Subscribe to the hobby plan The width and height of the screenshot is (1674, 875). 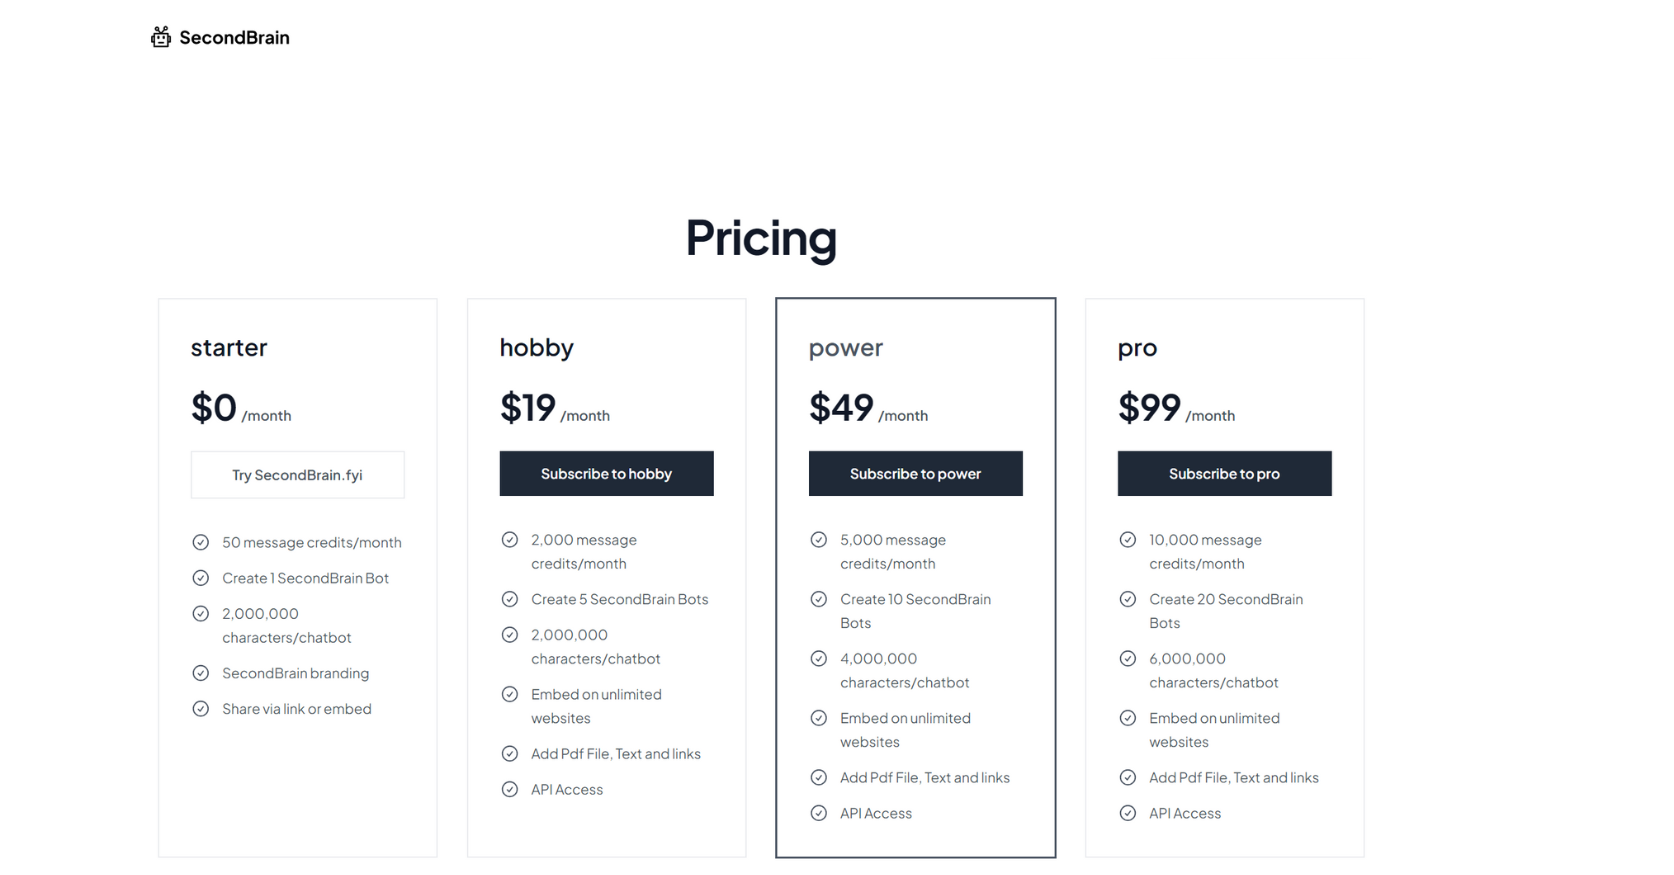[x=607, y=473]
